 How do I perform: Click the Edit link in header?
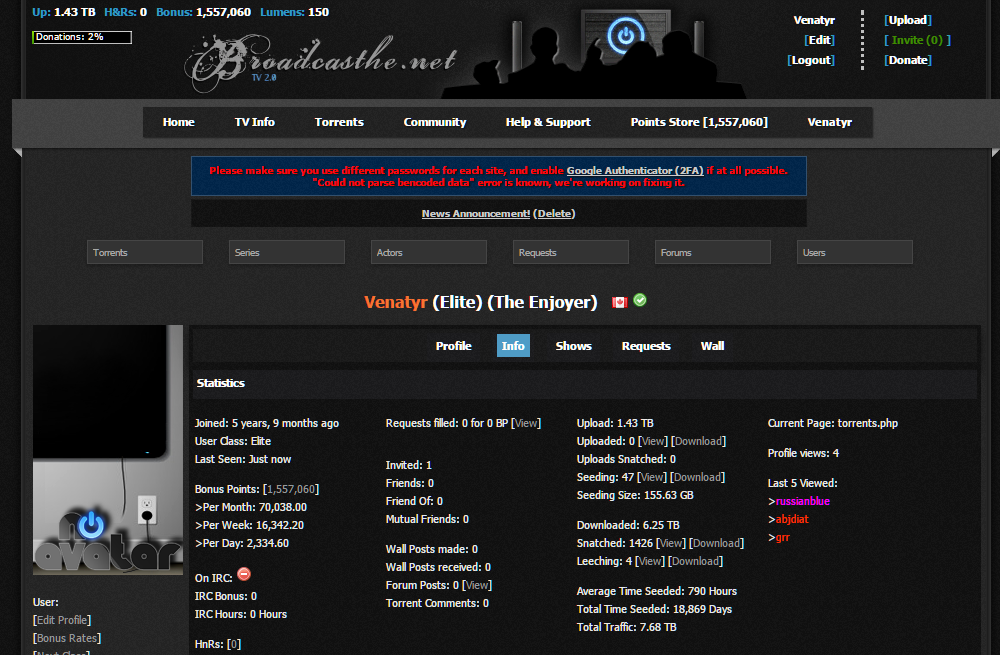click(820, 40)
